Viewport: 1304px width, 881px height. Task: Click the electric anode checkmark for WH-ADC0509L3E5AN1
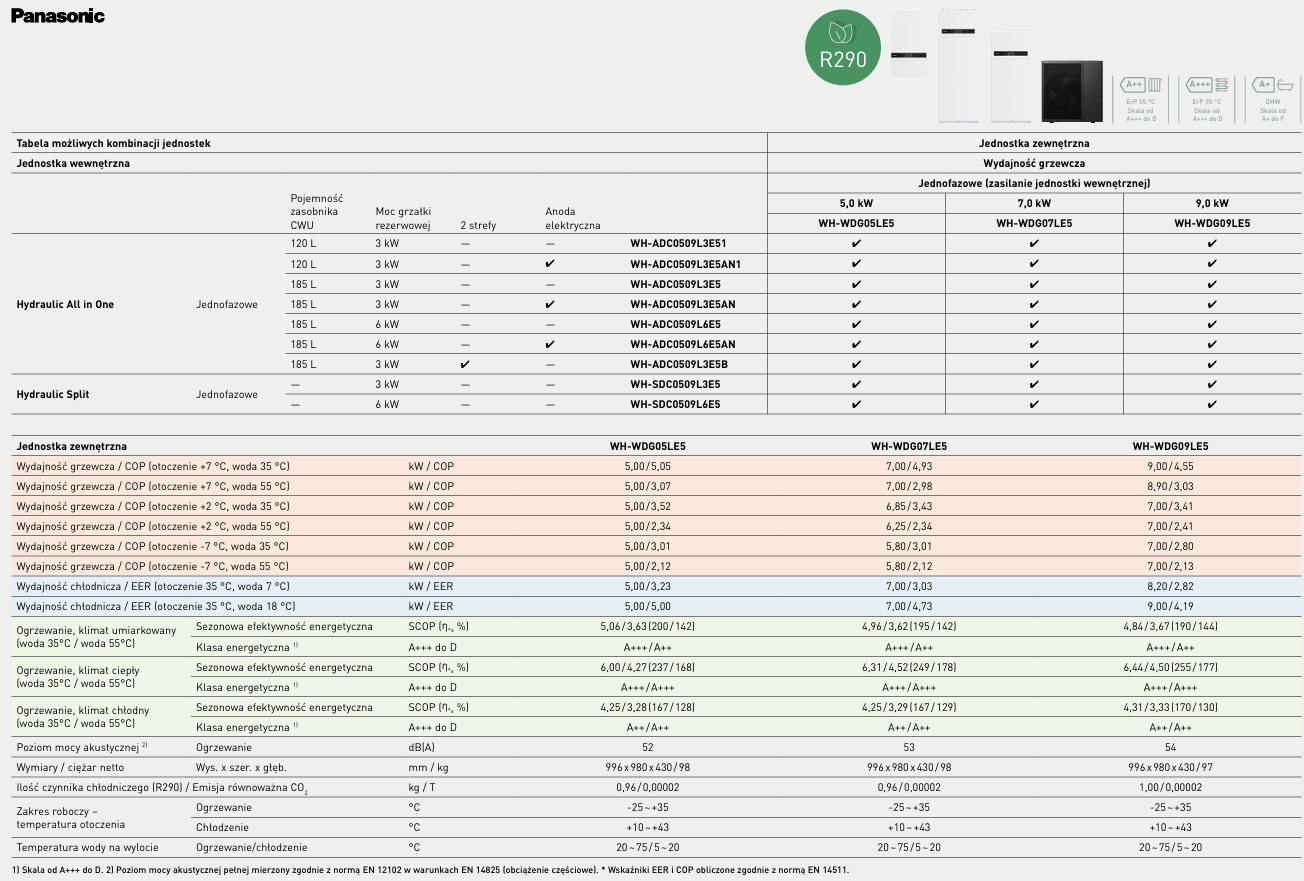pos(551,264)
